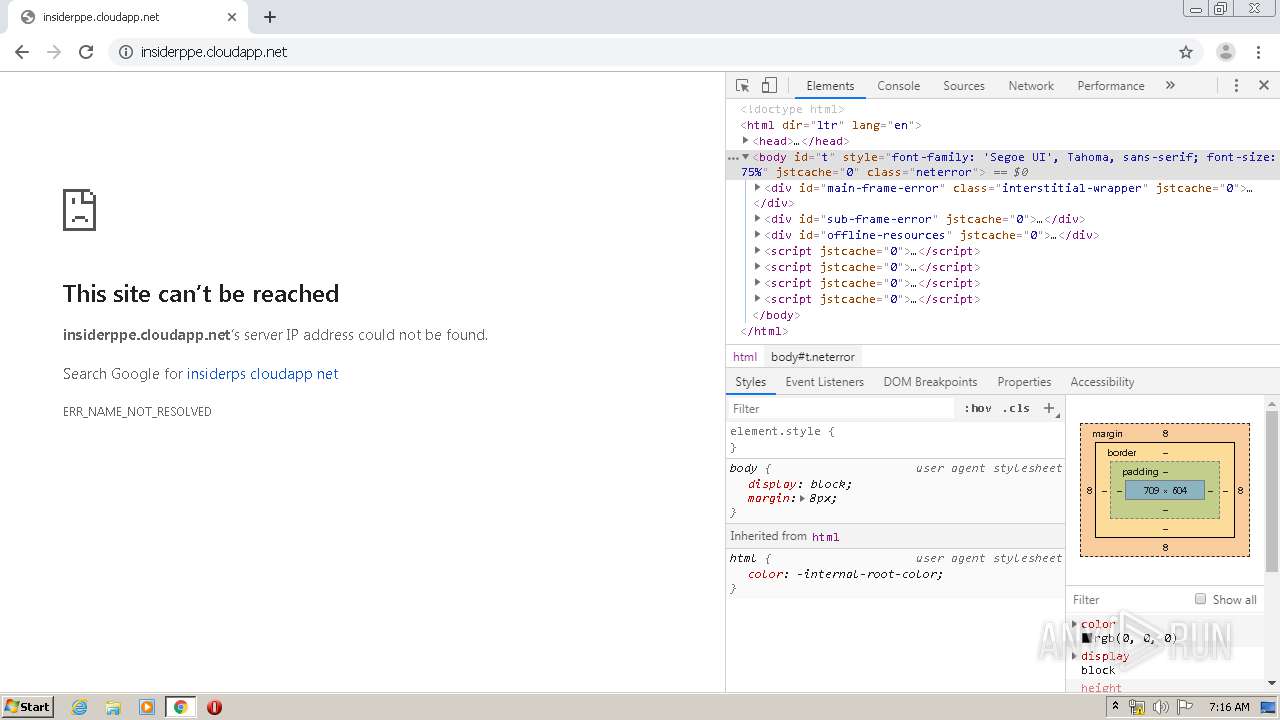Launch Internet Explorer from taskbar
Screen dimensions: 1280x720
[x=79, y=707]
